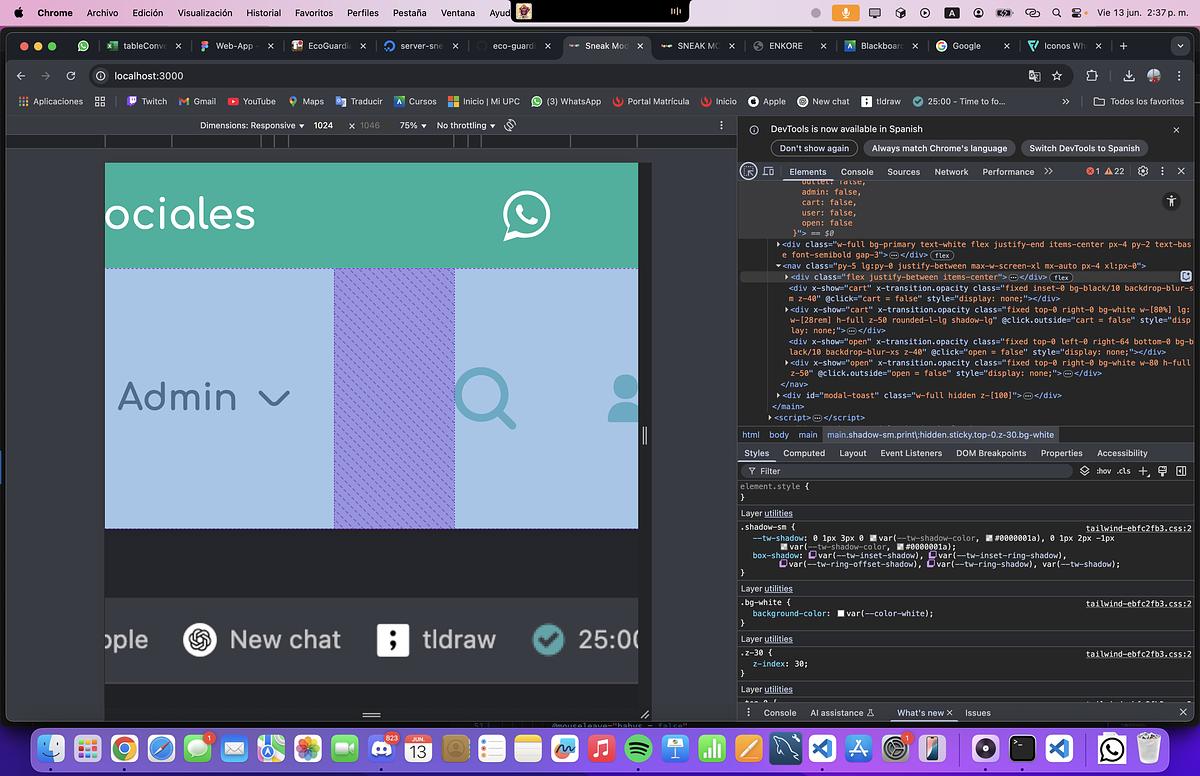This screenshot has height=776, width=1200.
Task: Launch Finder from the Dock
Action: pyautogui.click(x=50, y=748)
